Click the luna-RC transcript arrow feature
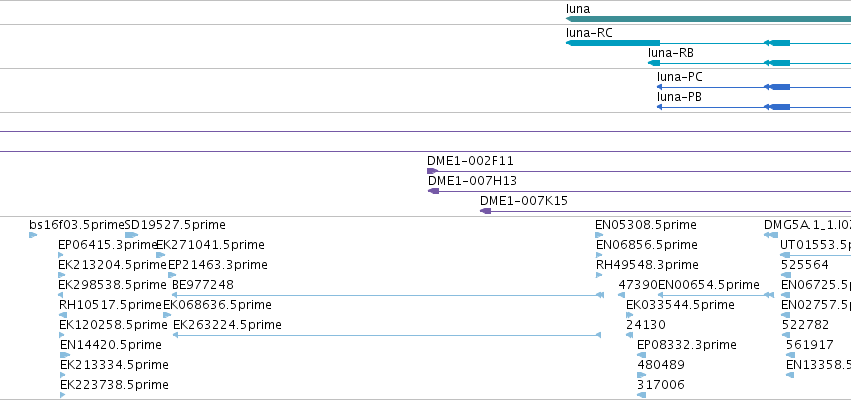Image resolution: width=851 pixels, height=400 pixels. pos(613,43)
